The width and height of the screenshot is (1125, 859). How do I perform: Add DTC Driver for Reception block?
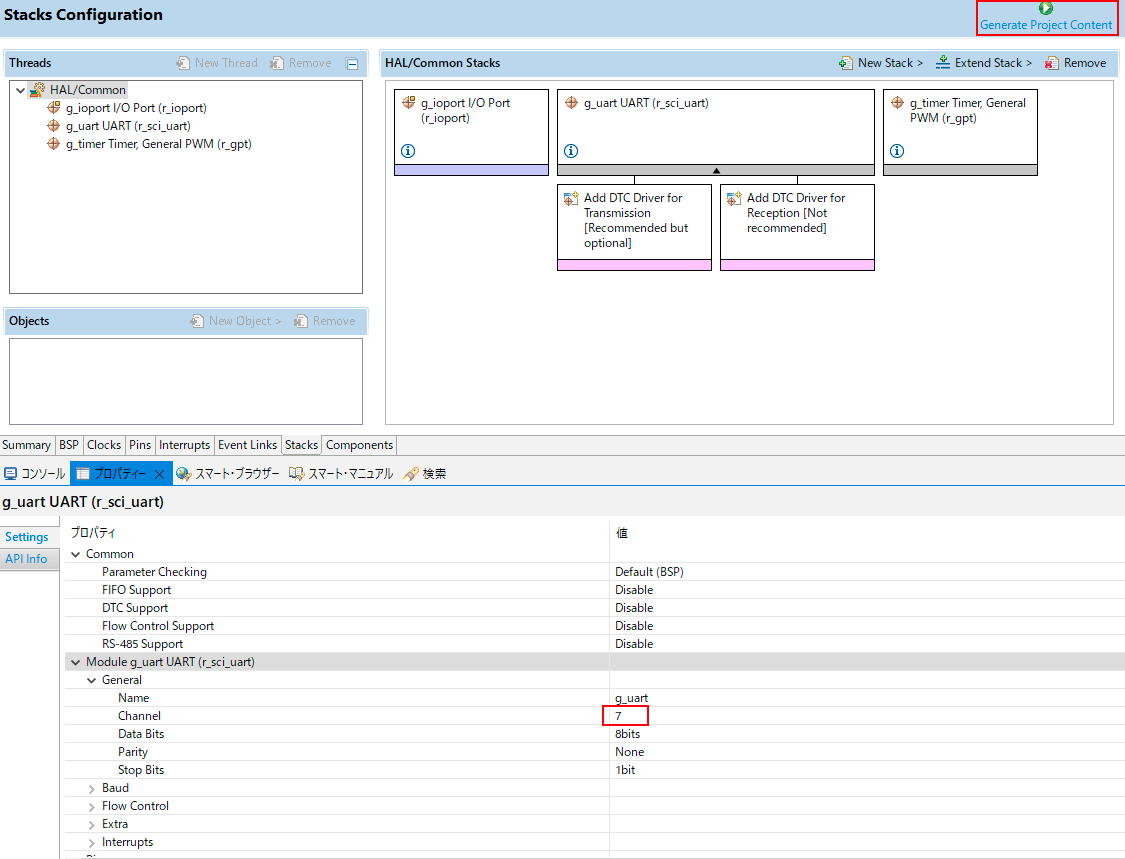click(x=797, y=213)
